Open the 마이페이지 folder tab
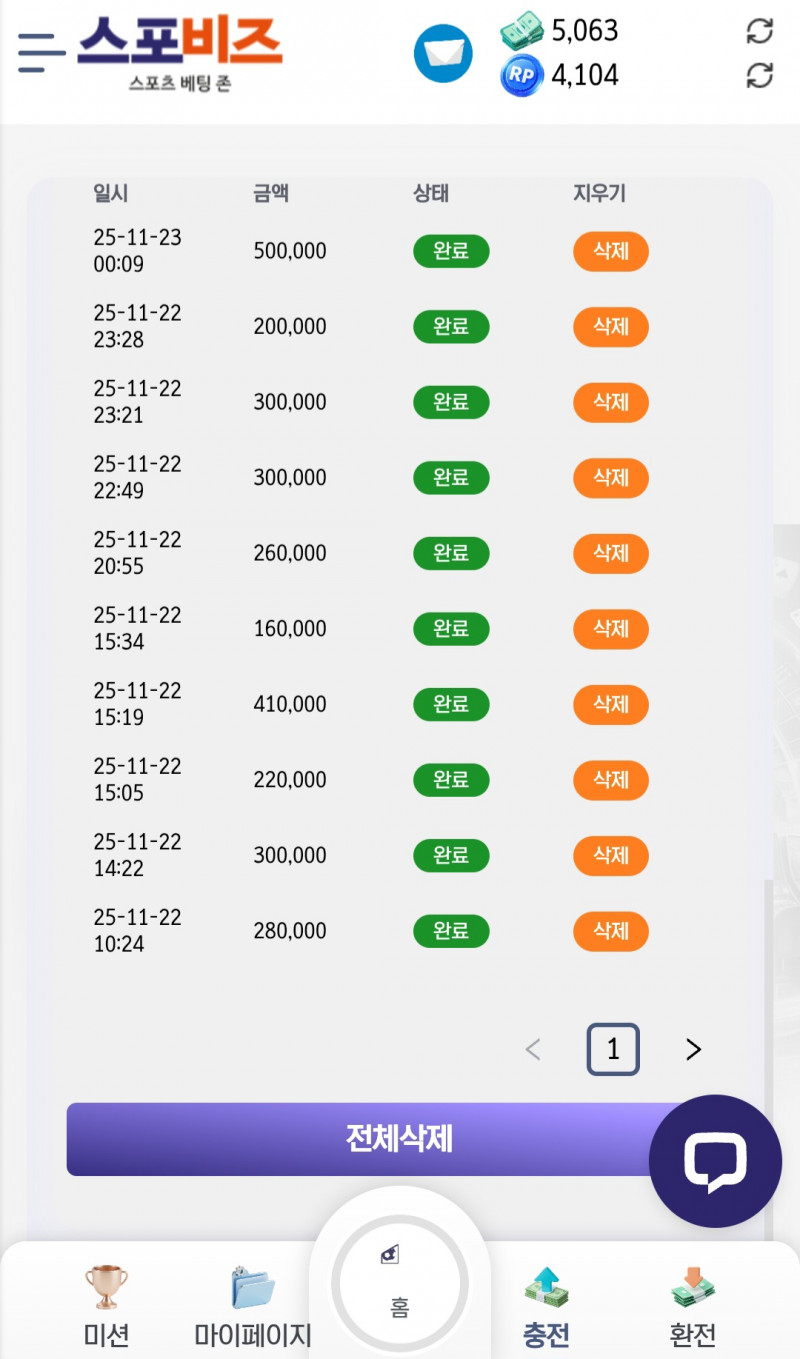 click(253, 1303)
